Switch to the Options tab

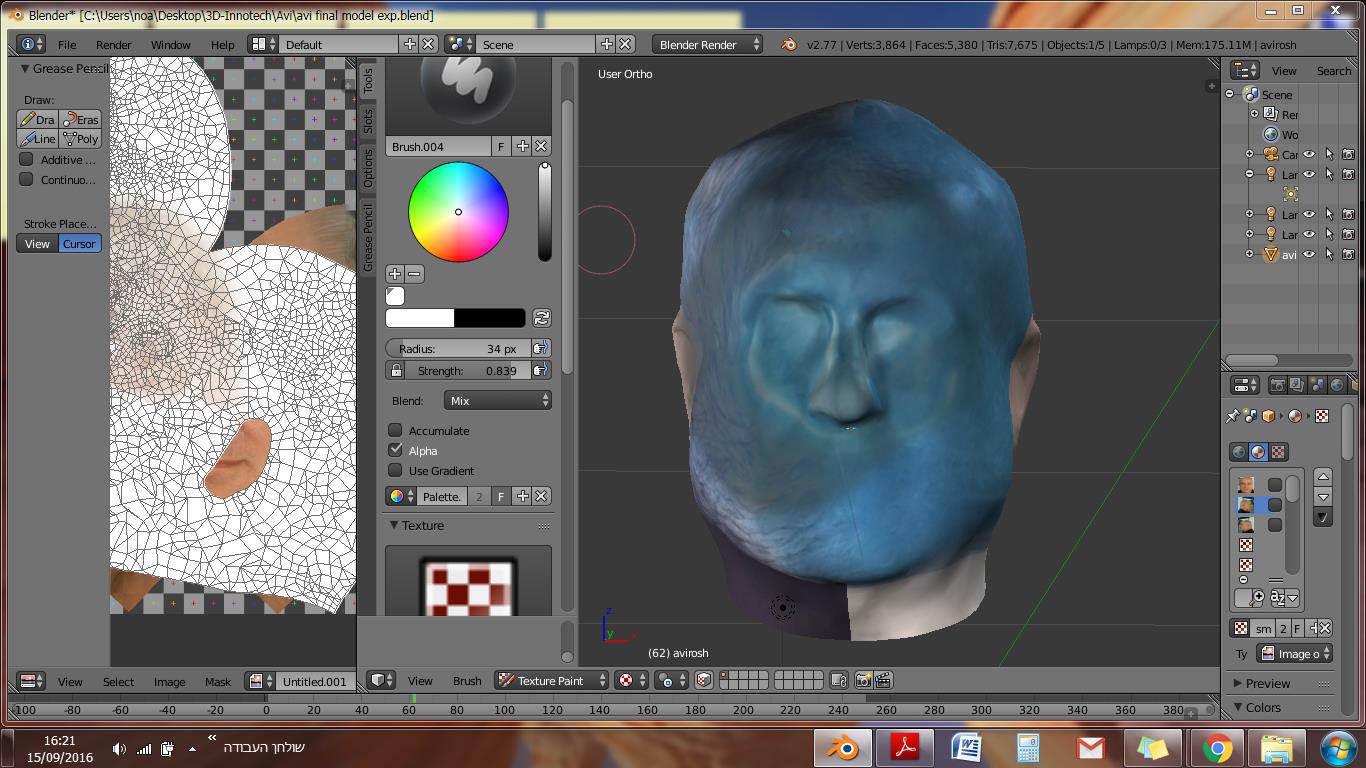(367, 168)
